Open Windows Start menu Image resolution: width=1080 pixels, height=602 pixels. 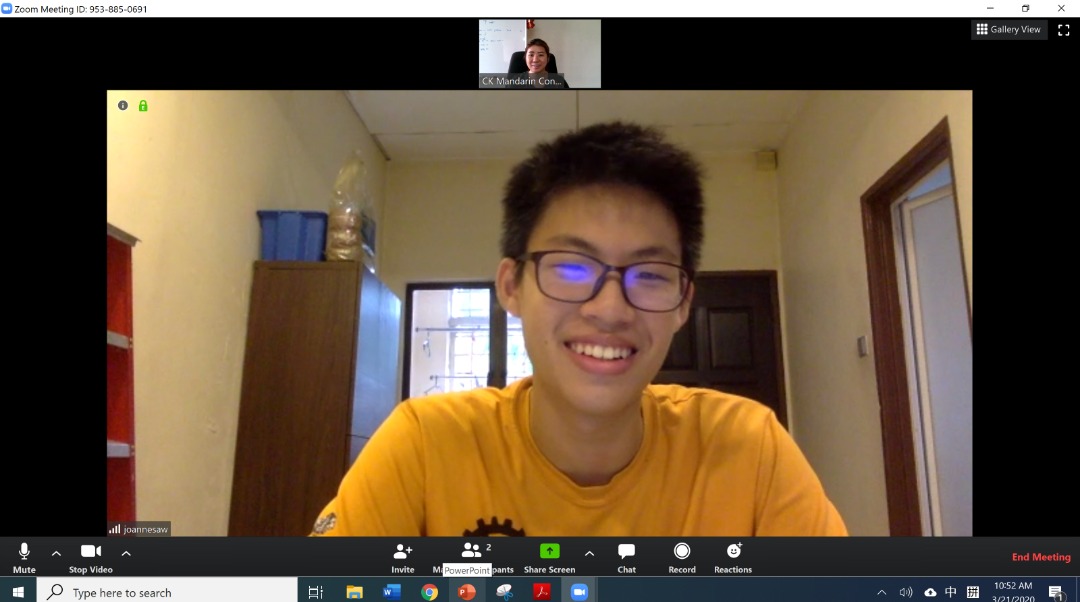click(x=18, y=592)
